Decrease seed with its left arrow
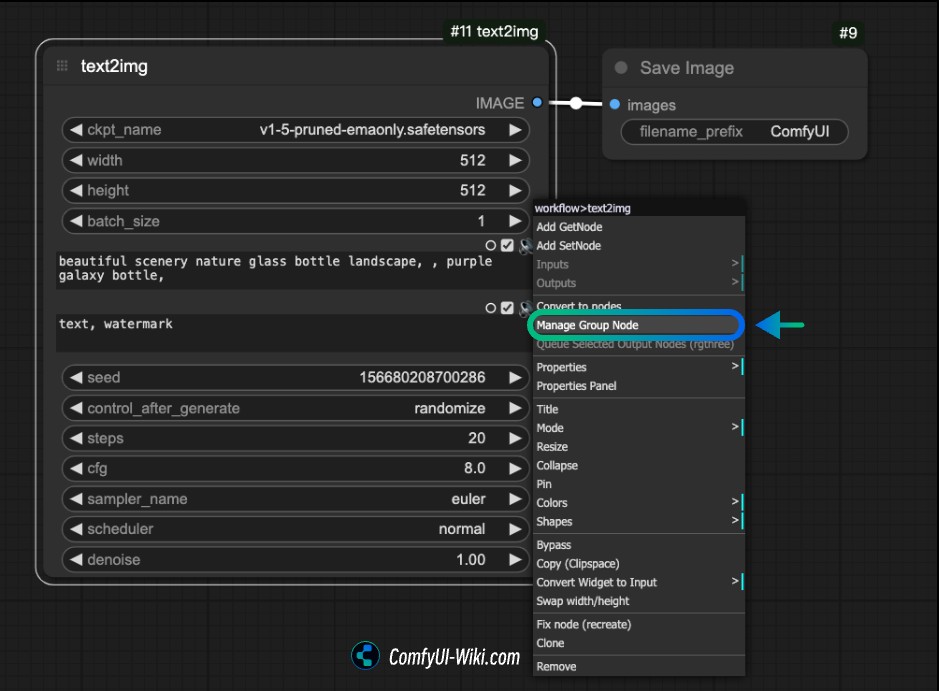This screenshot has width=939, height=691. point(75,377)
